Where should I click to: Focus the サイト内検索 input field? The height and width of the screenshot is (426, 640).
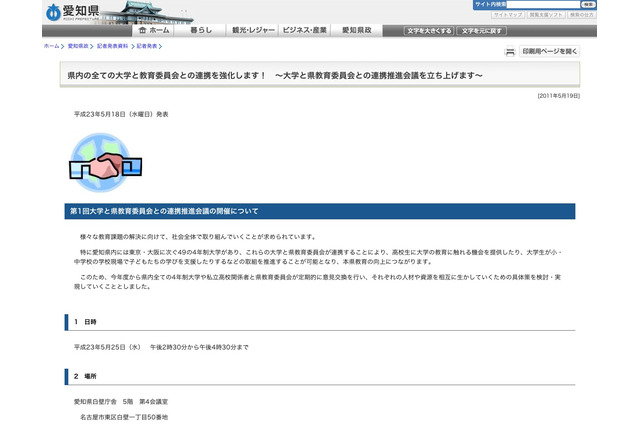[x=543, y=4]
